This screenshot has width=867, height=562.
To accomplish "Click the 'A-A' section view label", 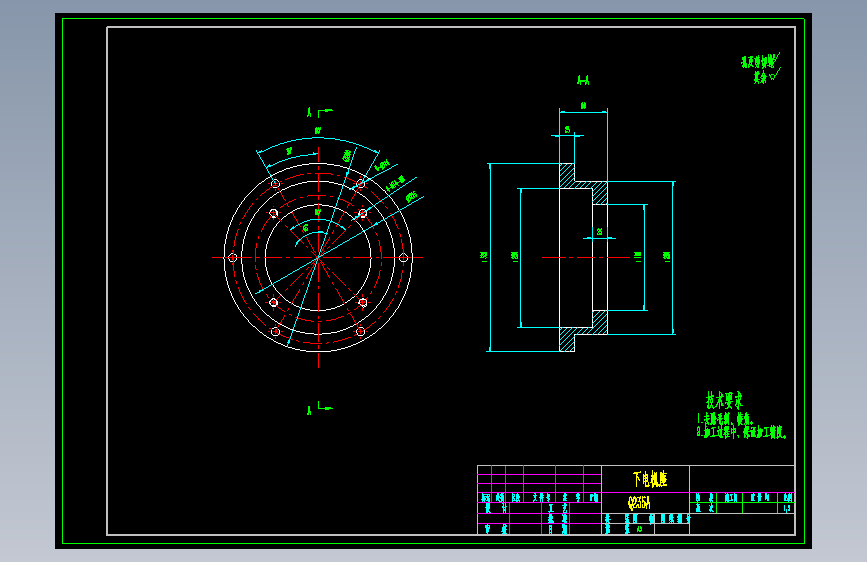I will (583, 80).
